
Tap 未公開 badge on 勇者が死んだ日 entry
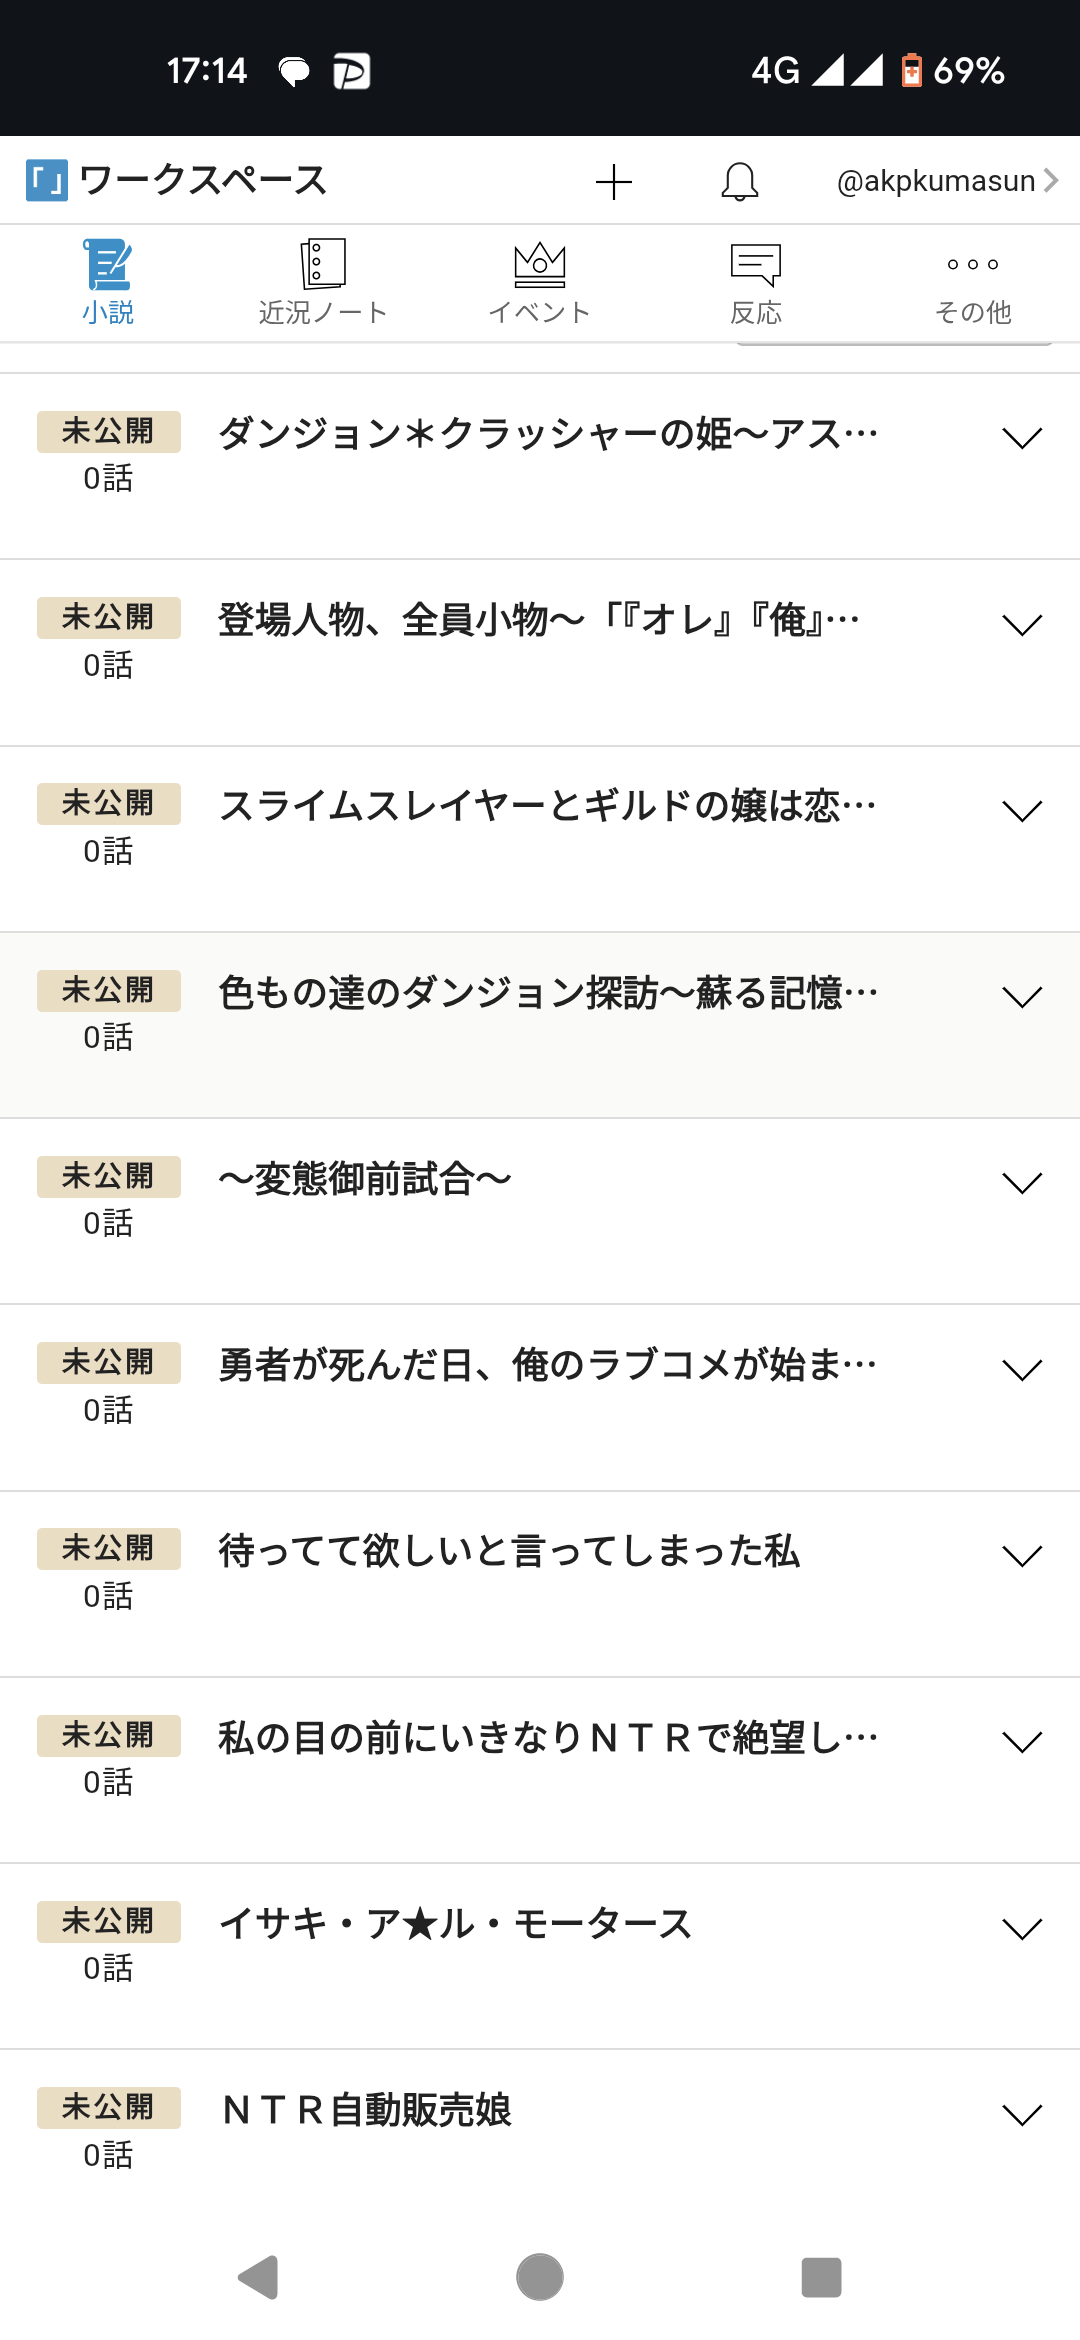pyautogui.click(x=108, y=1363)
